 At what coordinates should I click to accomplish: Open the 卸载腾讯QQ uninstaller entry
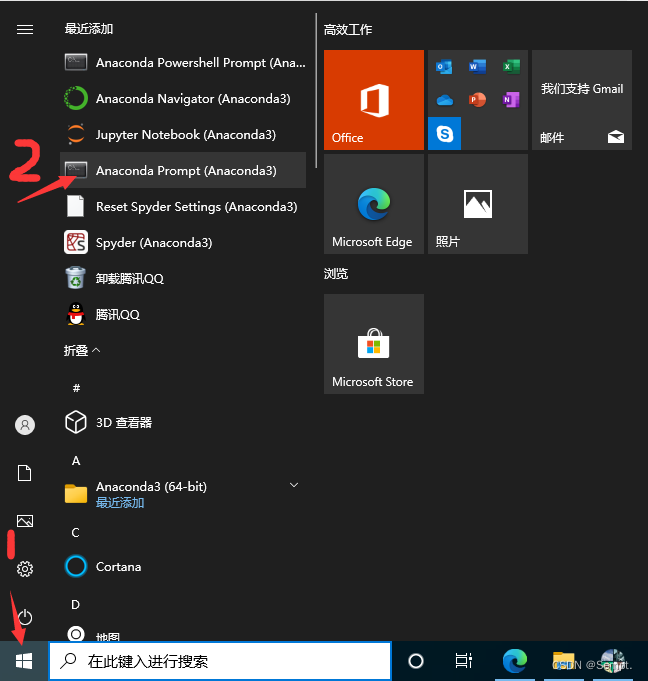coord(183,278)
